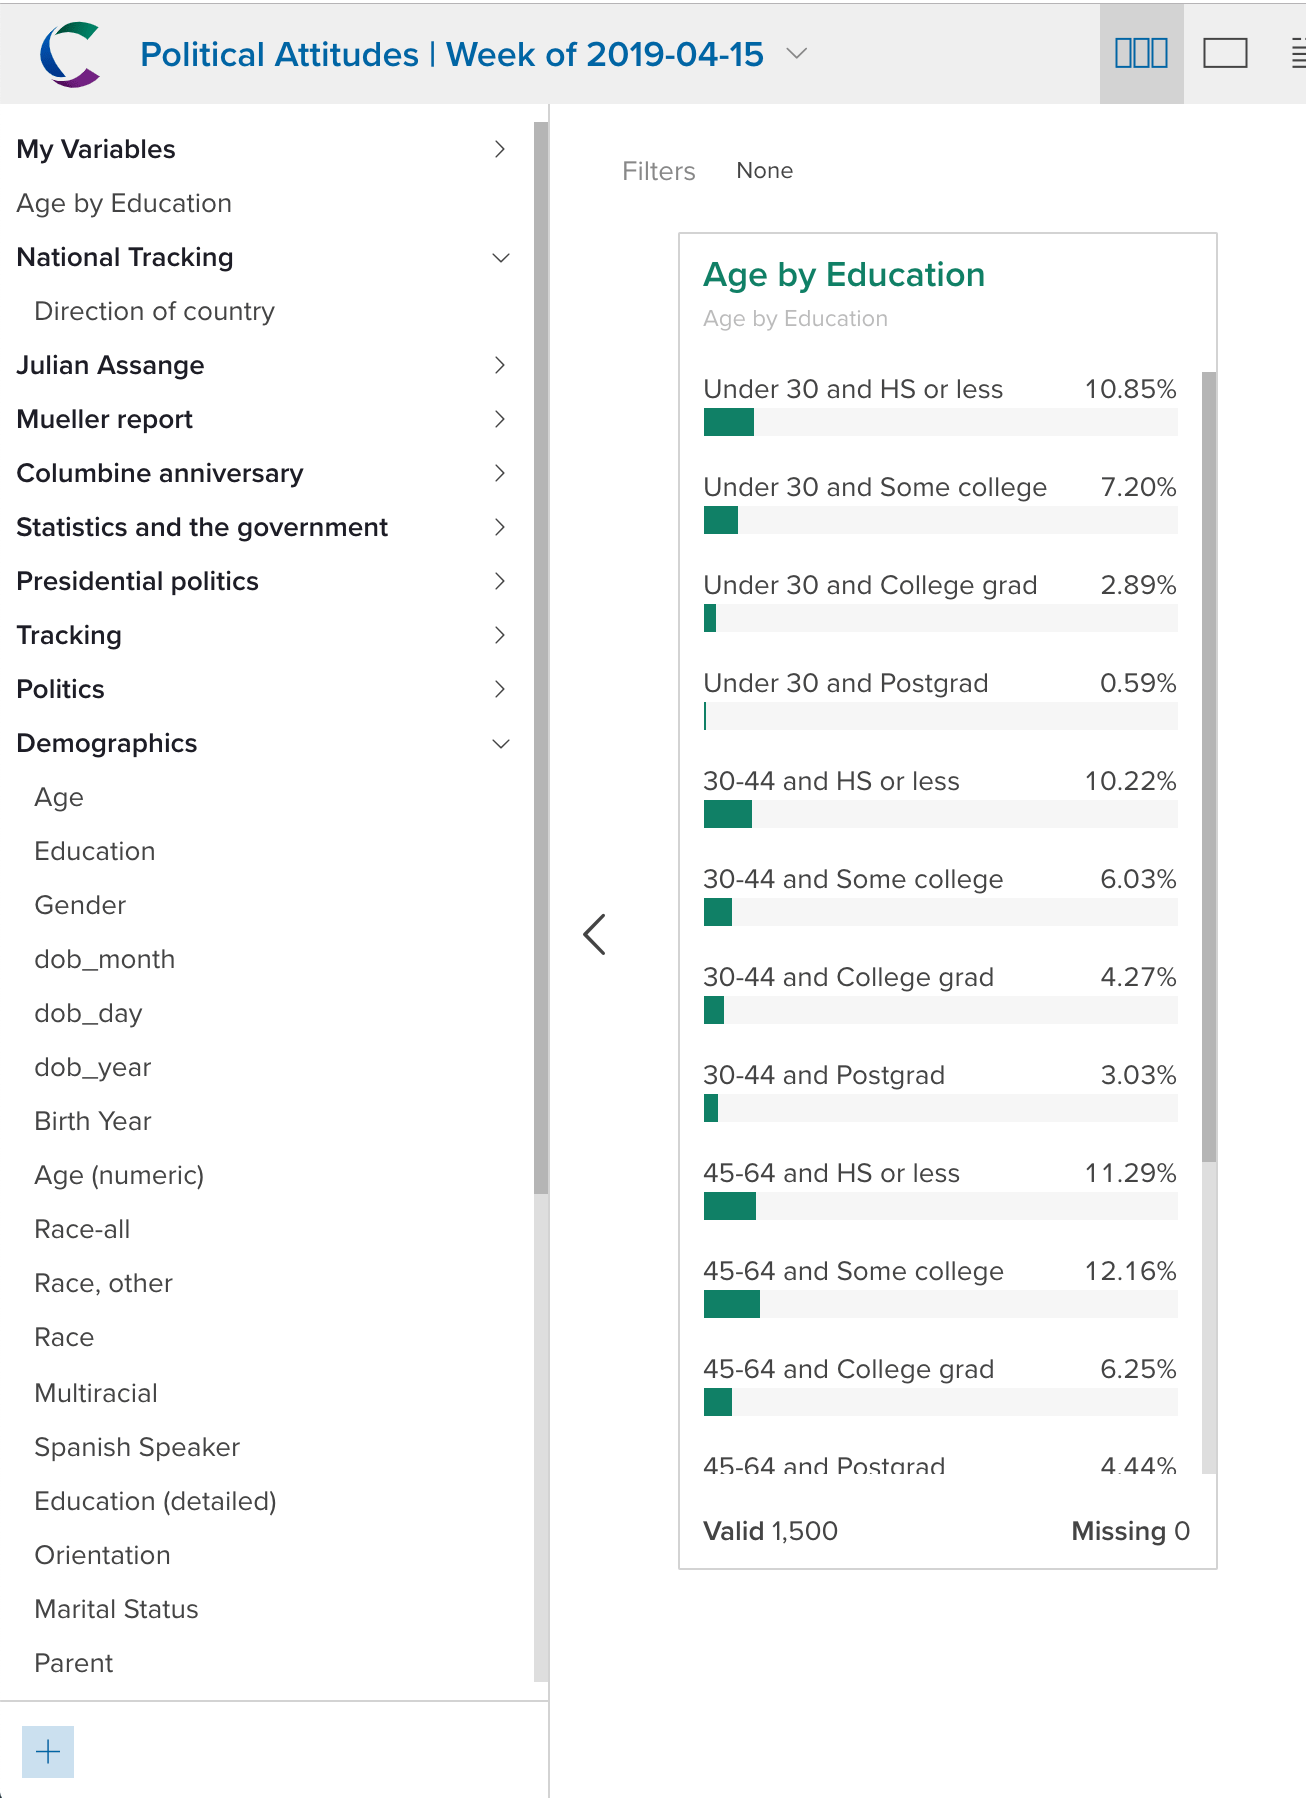Viewport: 1306px width, 1798px height.
Task: Collapse the sidebar with the left arrow
Action: (x=594, y=934)
